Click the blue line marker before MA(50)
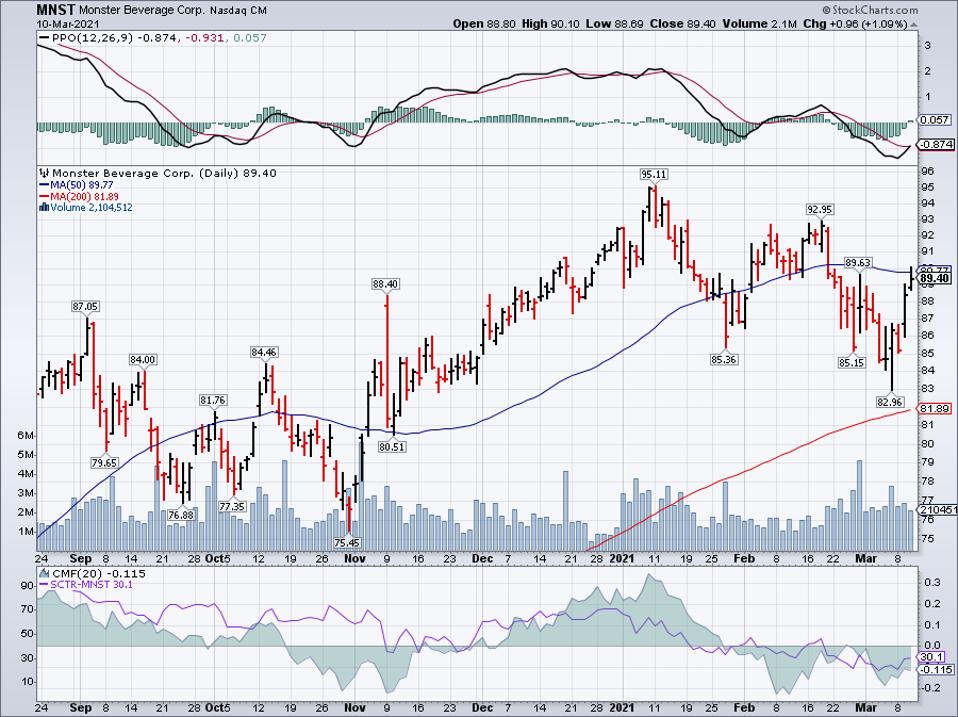The image size is (958, 717). [44, 184]
